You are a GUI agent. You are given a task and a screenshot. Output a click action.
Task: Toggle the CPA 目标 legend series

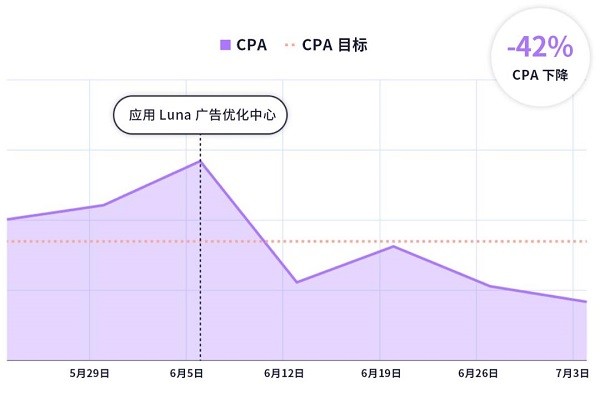point(334,45)
